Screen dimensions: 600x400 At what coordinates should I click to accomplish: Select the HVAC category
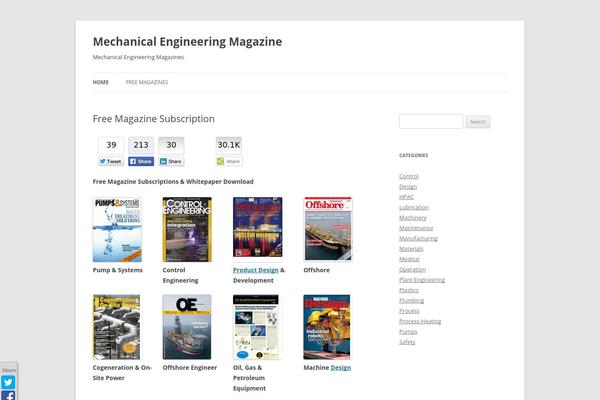pyautogui.click(x=406, y=197)
